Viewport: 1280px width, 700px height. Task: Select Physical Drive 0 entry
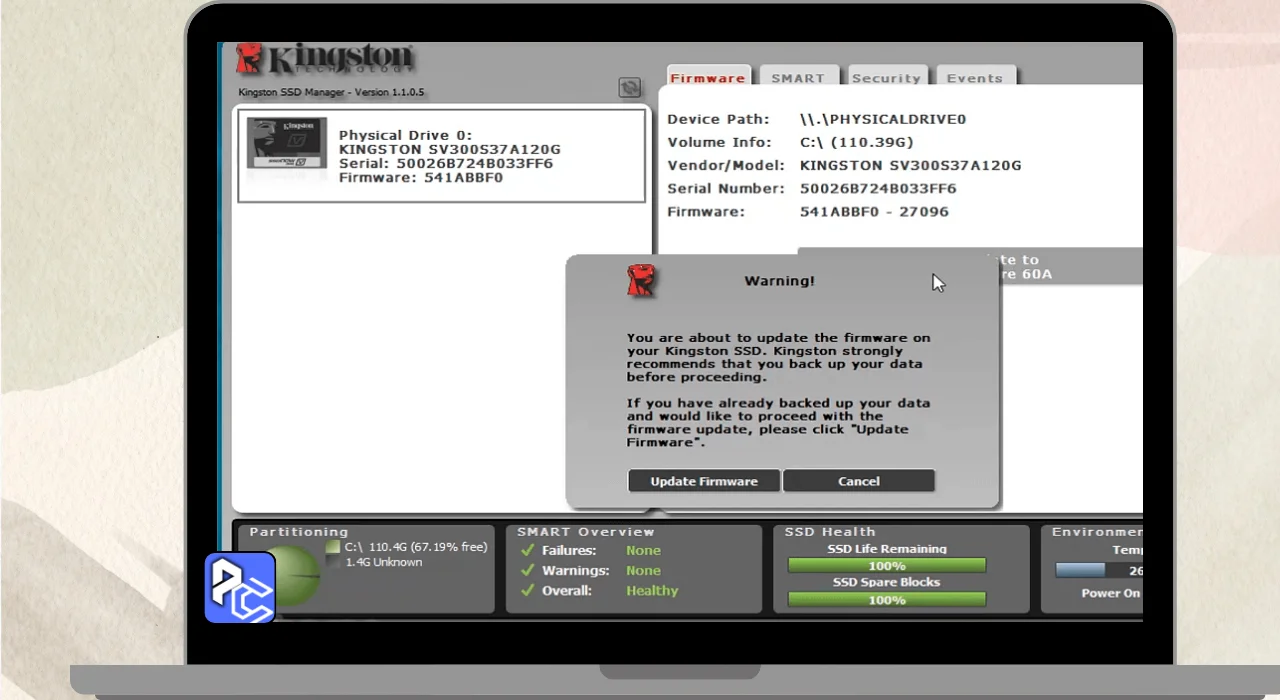pos(441,155)
